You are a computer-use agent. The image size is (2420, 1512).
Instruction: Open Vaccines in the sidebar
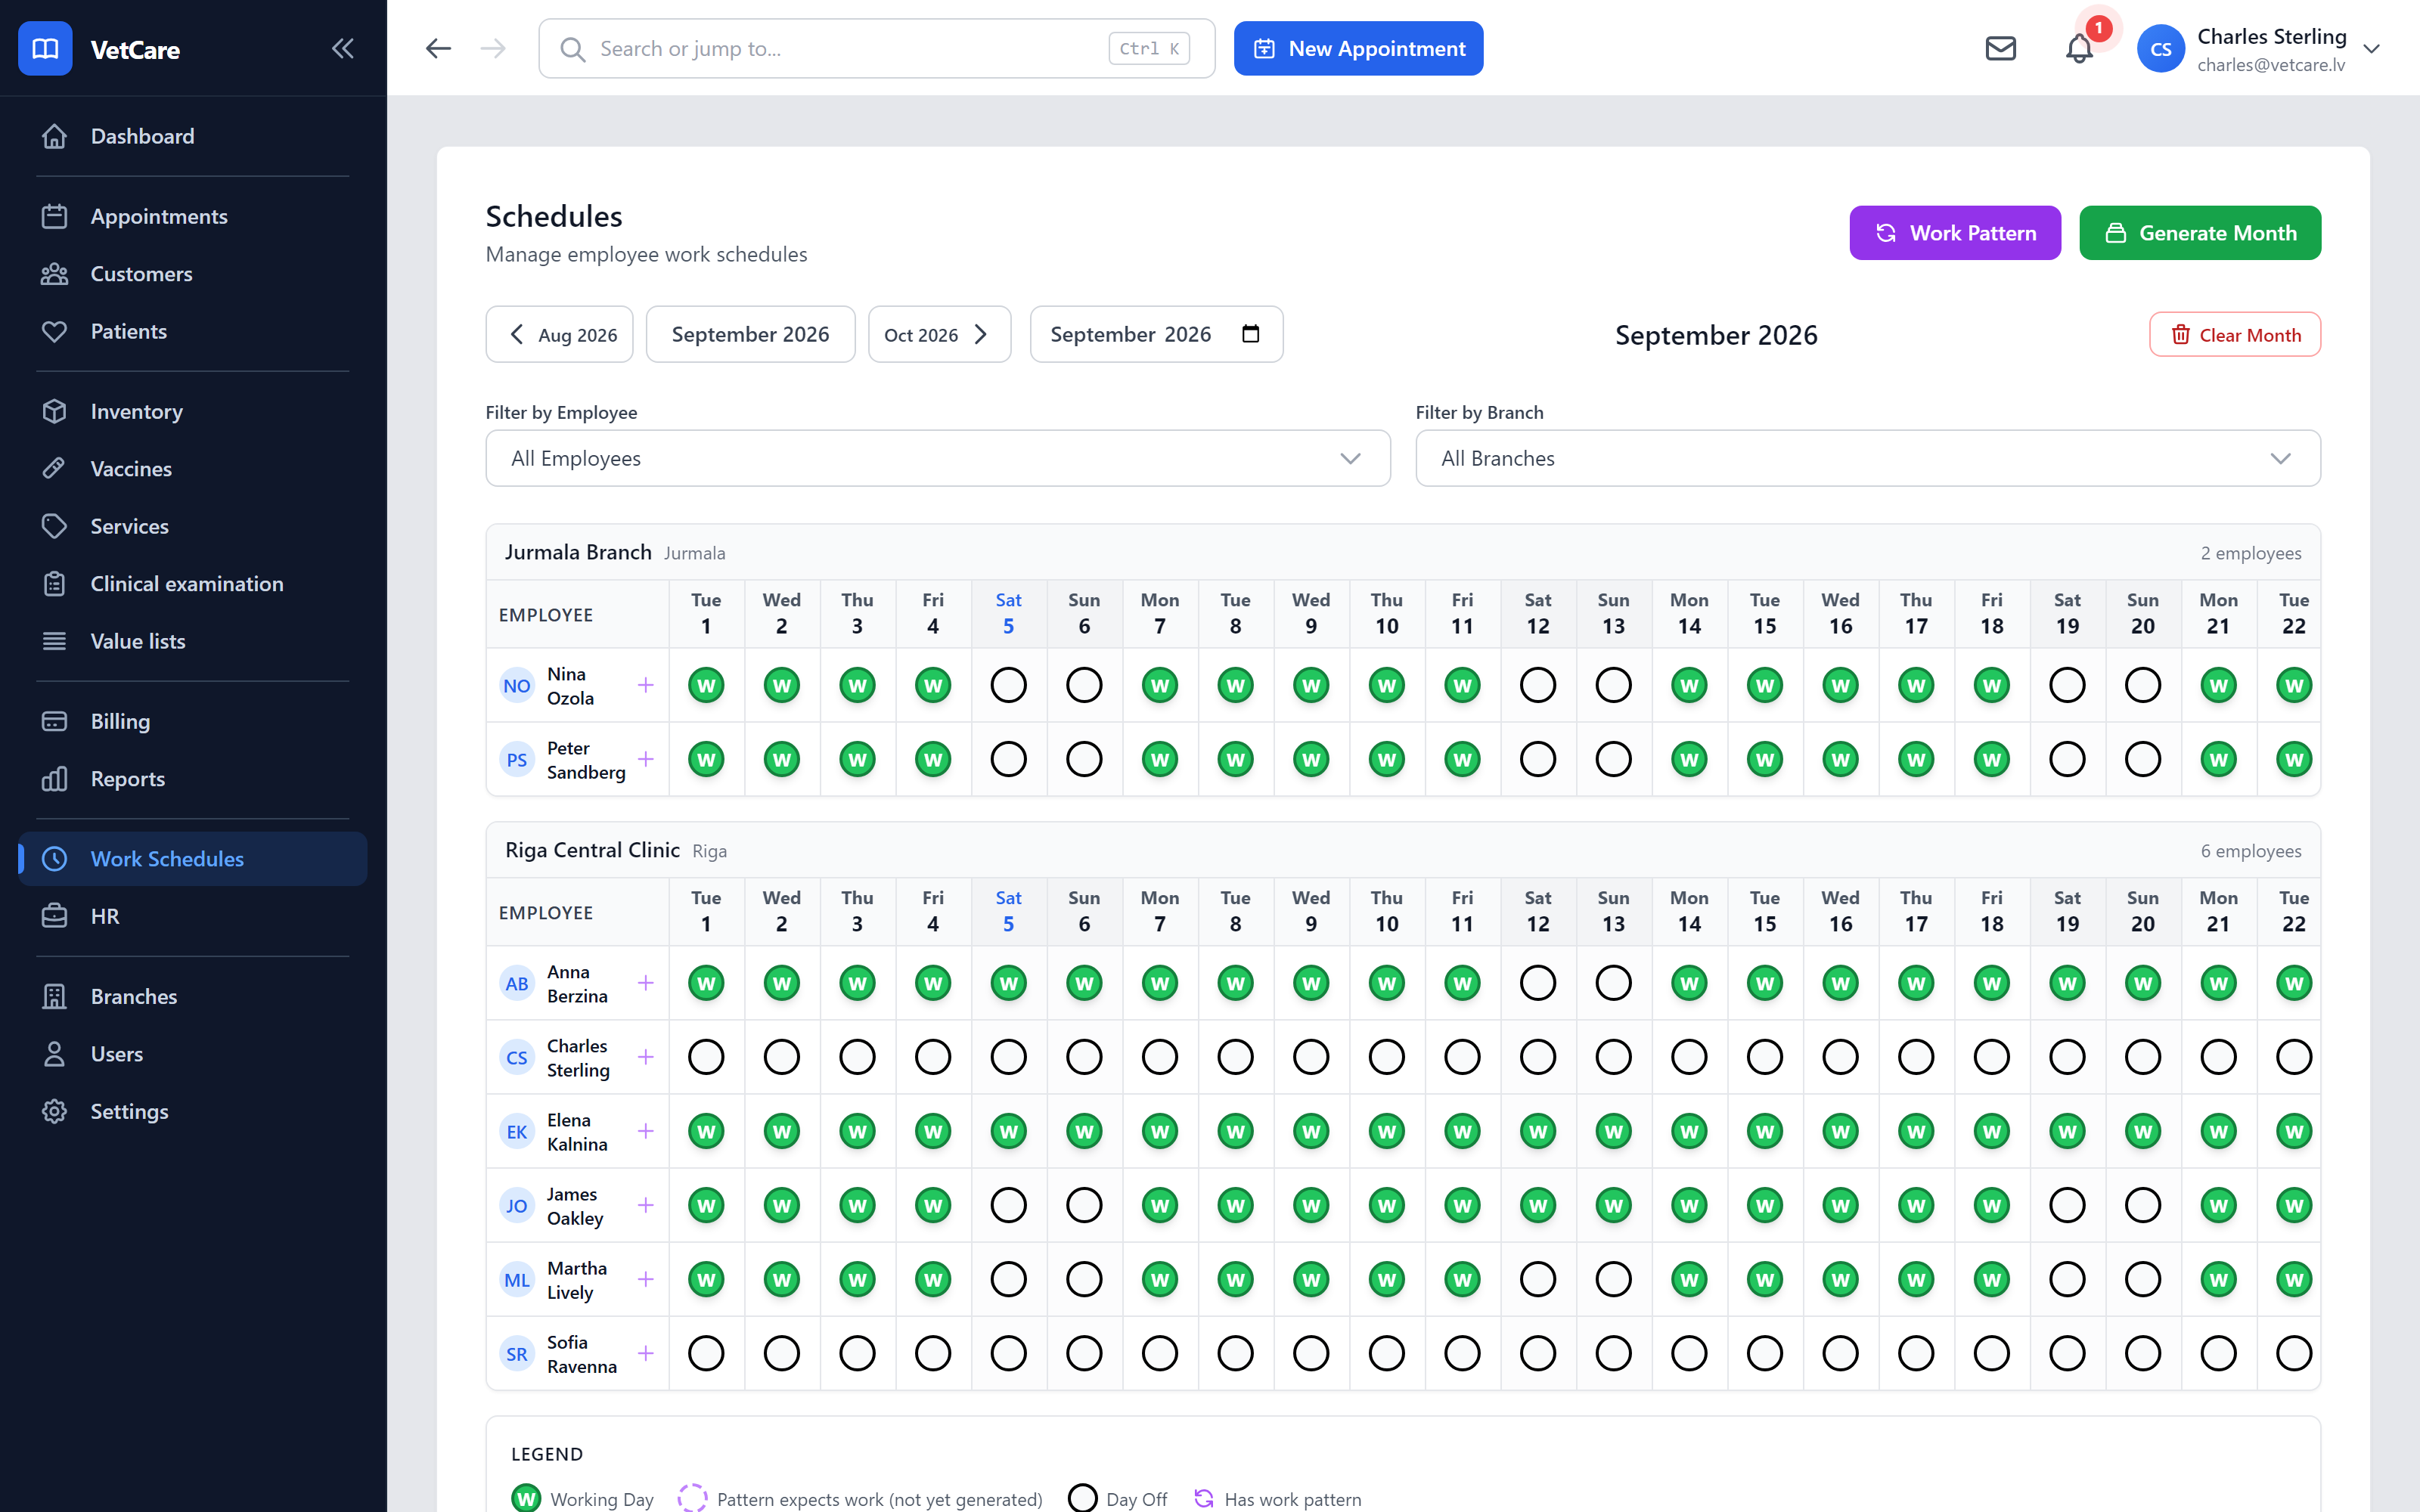193,469
